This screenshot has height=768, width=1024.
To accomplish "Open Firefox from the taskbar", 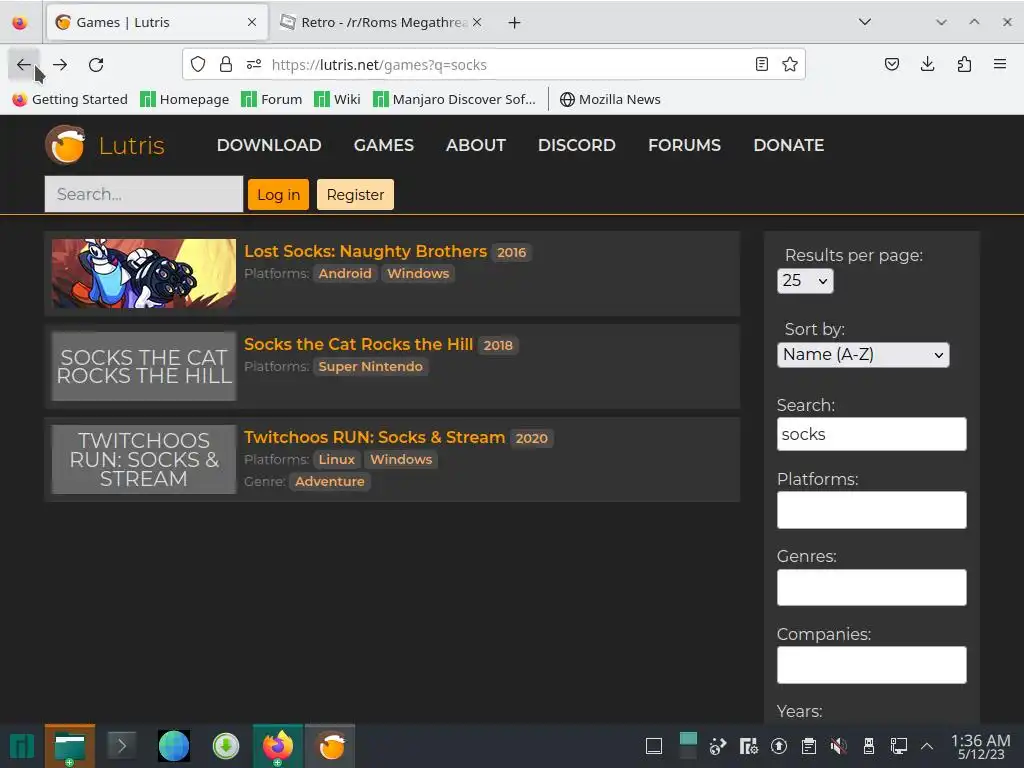I will 278,746.
